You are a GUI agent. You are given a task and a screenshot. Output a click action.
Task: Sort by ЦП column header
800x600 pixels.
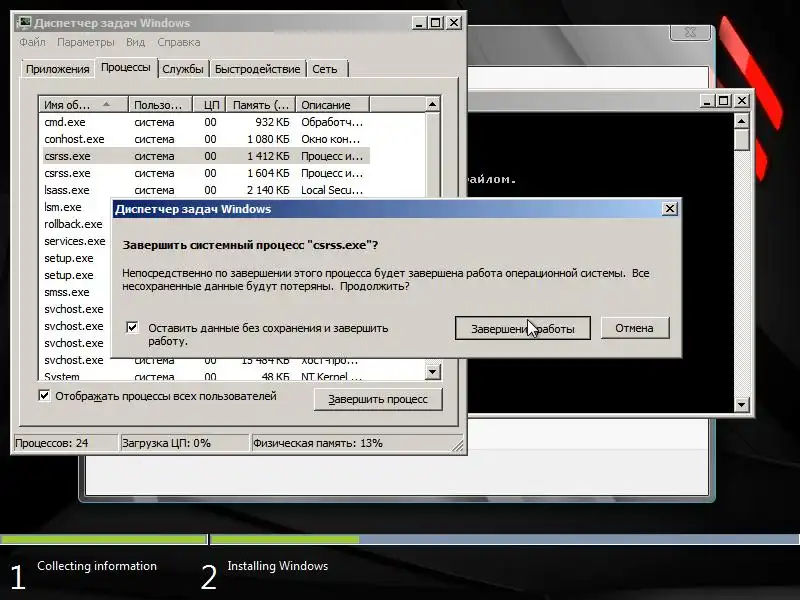(209, 105)
